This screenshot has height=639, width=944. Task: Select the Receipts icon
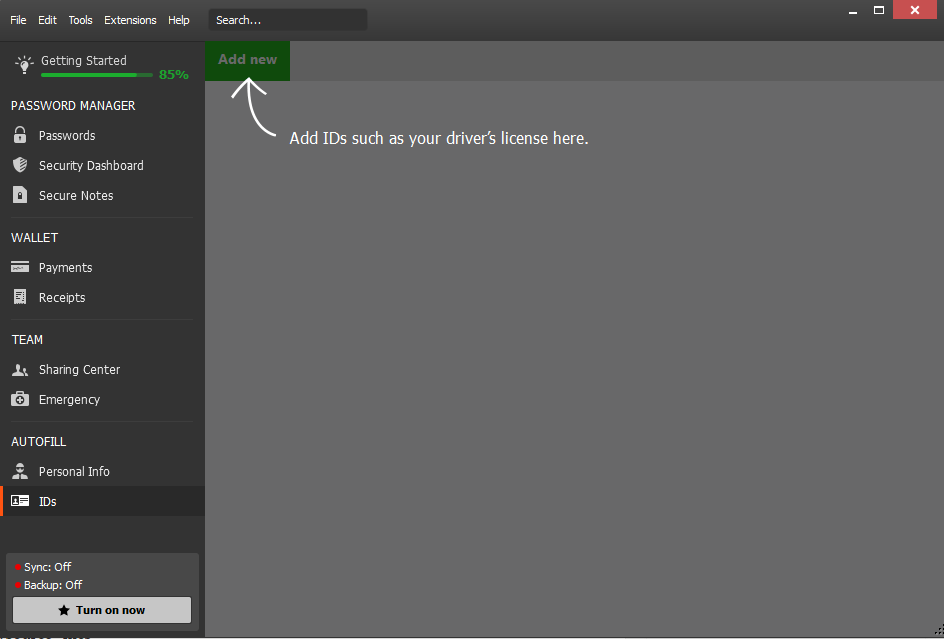coord(20,297)
